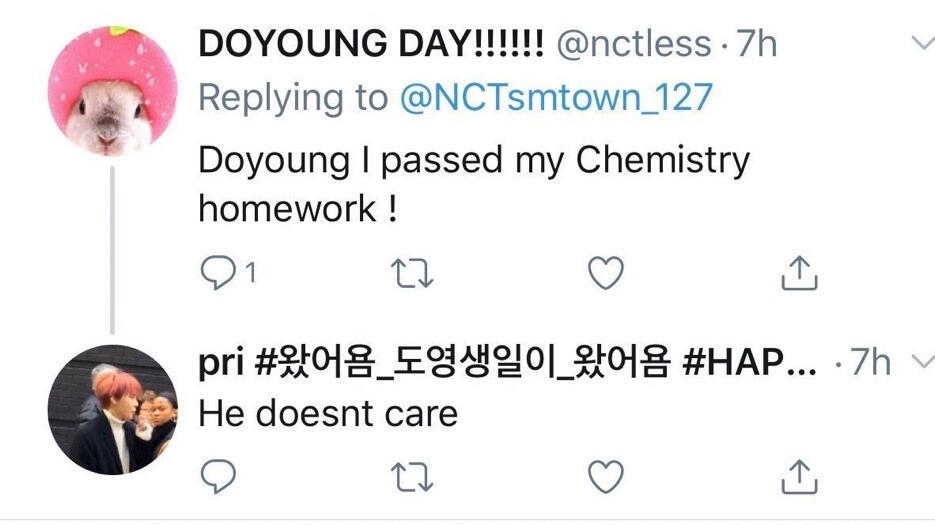Image resolution: width=935 pixels, height=525 pixels.
Task: Open the DOYOUNG DAY!!!!!!! display name
Action: click(x=371, y=44)
